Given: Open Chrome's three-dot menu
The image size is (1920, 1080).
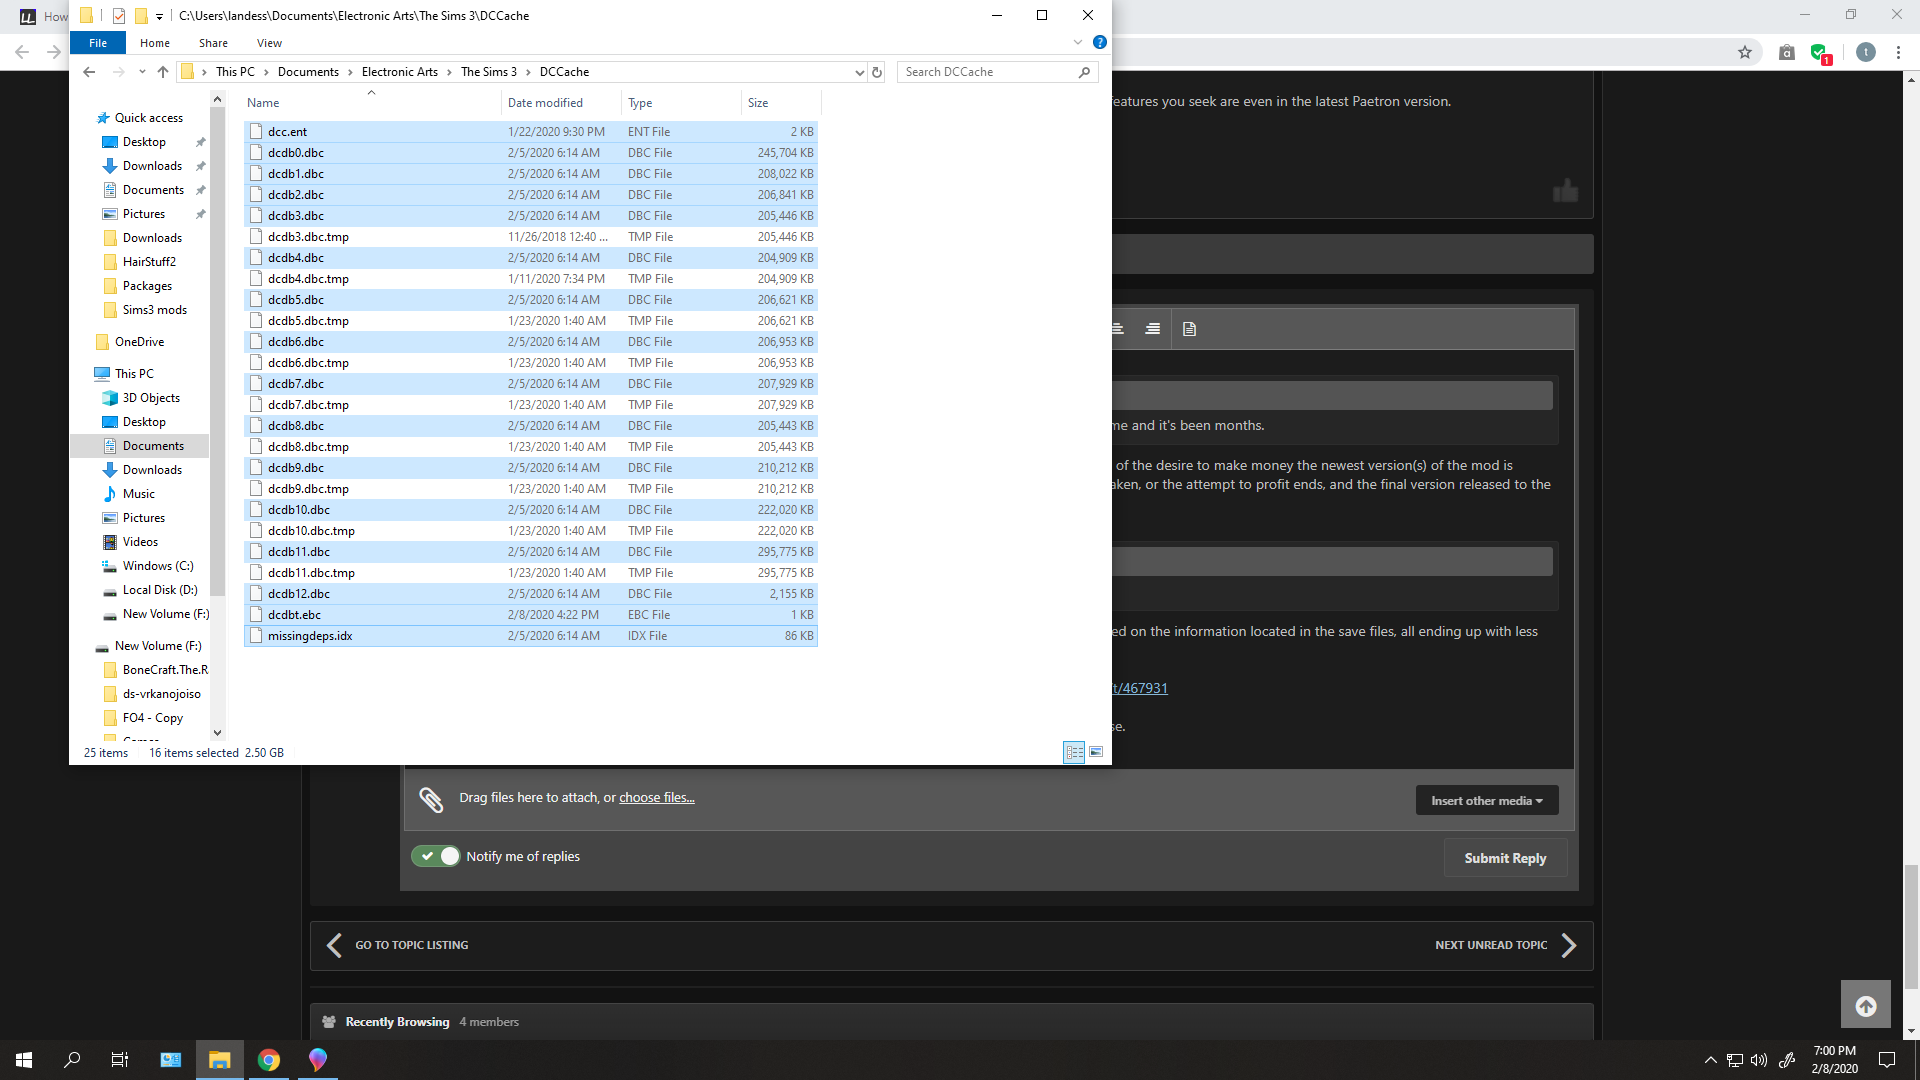Looking at the screenshot, I should (1898, 52).
